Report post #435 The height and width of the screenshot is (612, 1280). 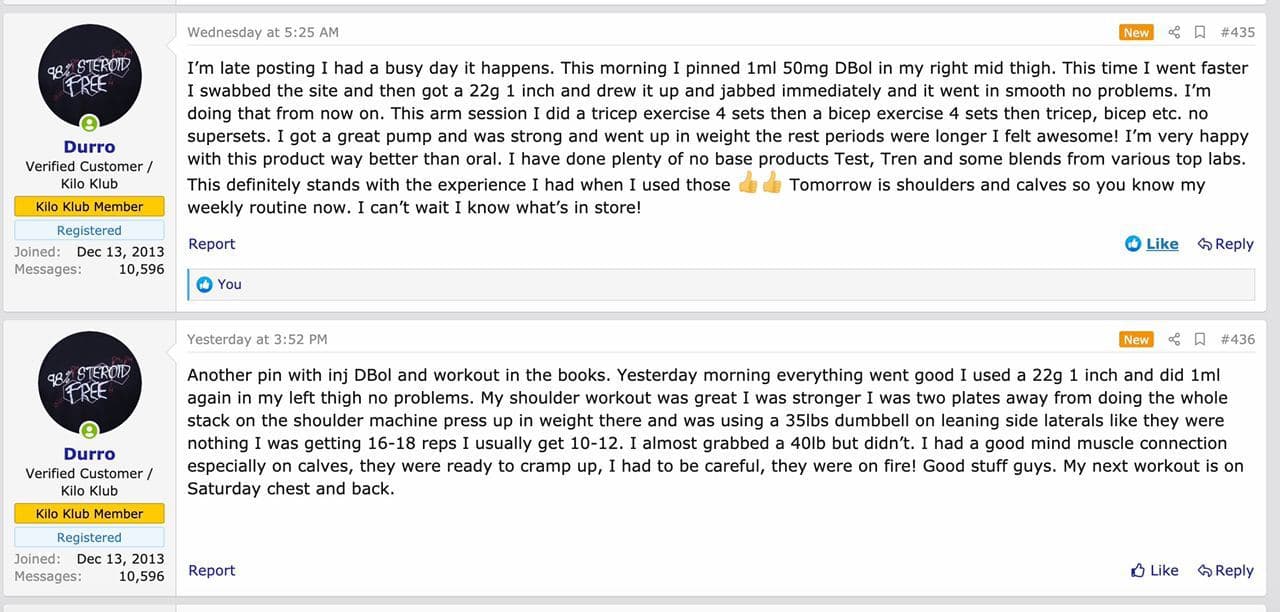tap(212, 244)
